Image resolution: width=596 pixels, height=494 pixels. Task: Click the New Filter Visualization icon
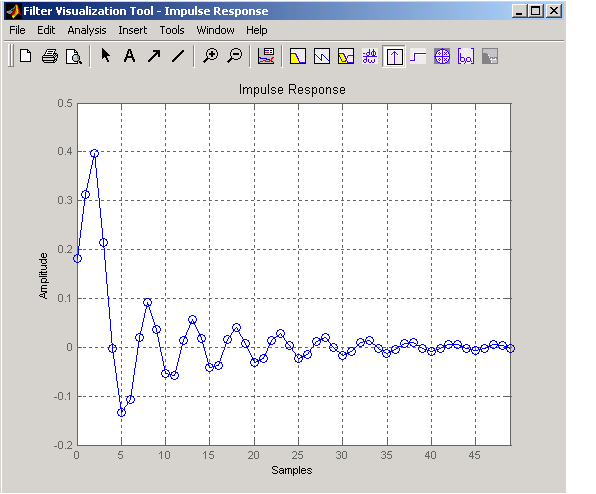point(25,56)
